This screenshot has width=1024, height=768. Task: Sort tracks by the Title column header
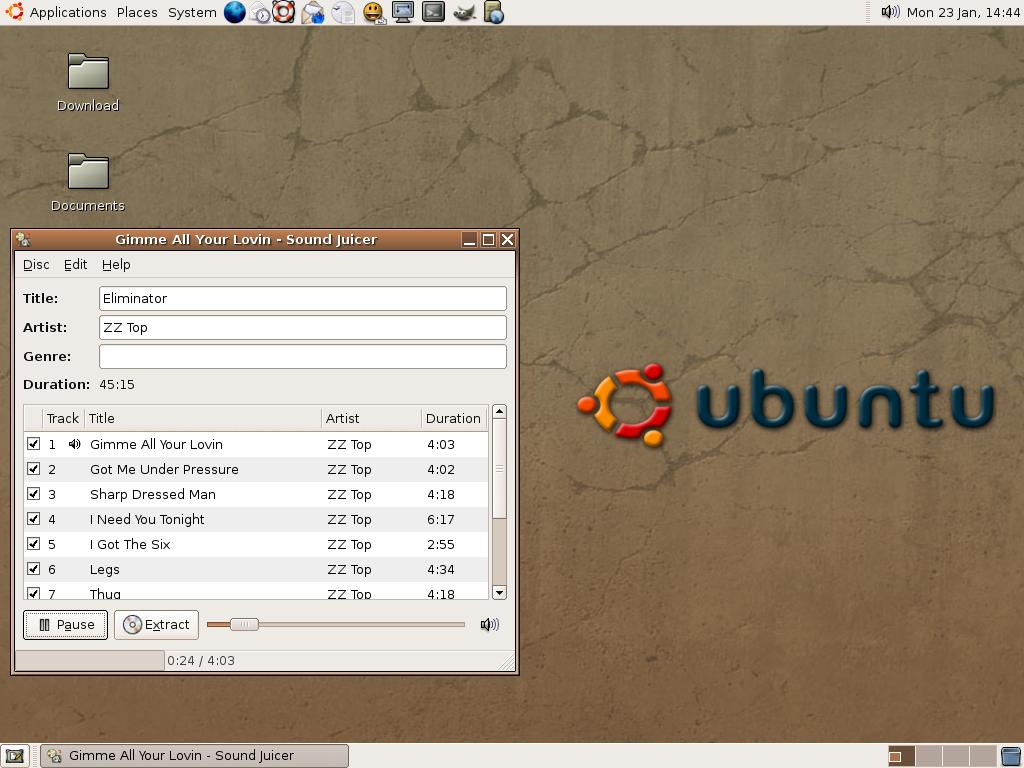pos(202,419)
